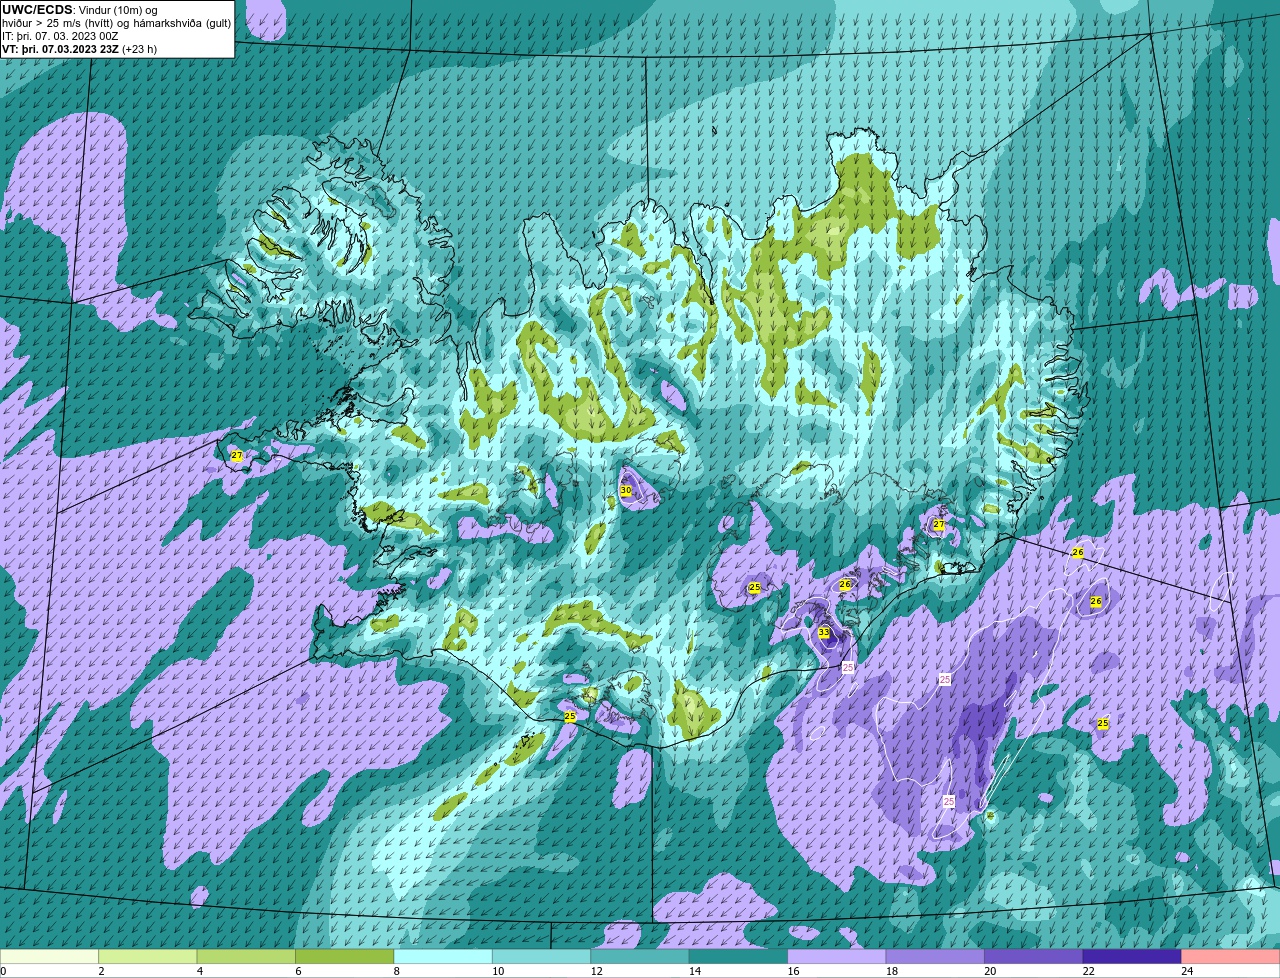Click the yellow 26 marker just northeast of the 33 marker
1280x978 pixels.
pyautogui.click(x=845, y=584)
